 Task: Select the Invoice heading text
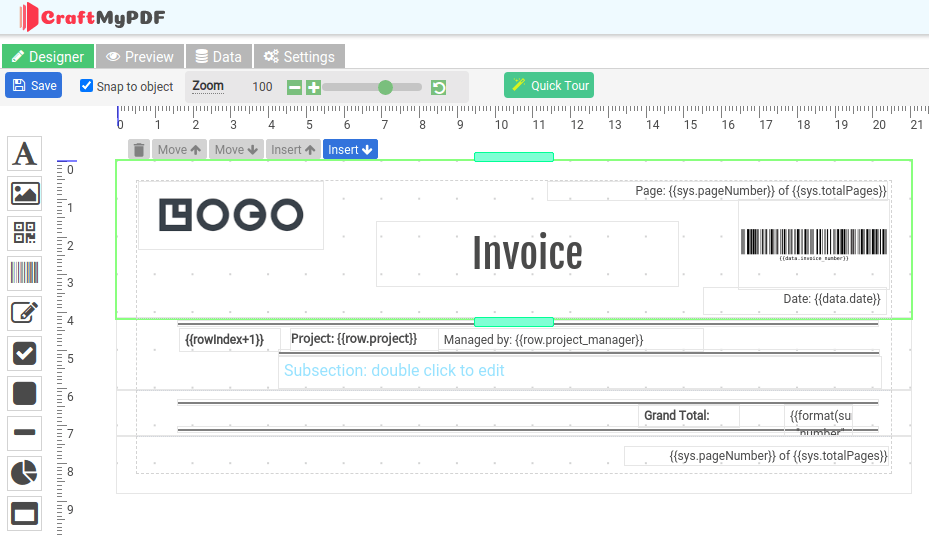pos(527,254)
